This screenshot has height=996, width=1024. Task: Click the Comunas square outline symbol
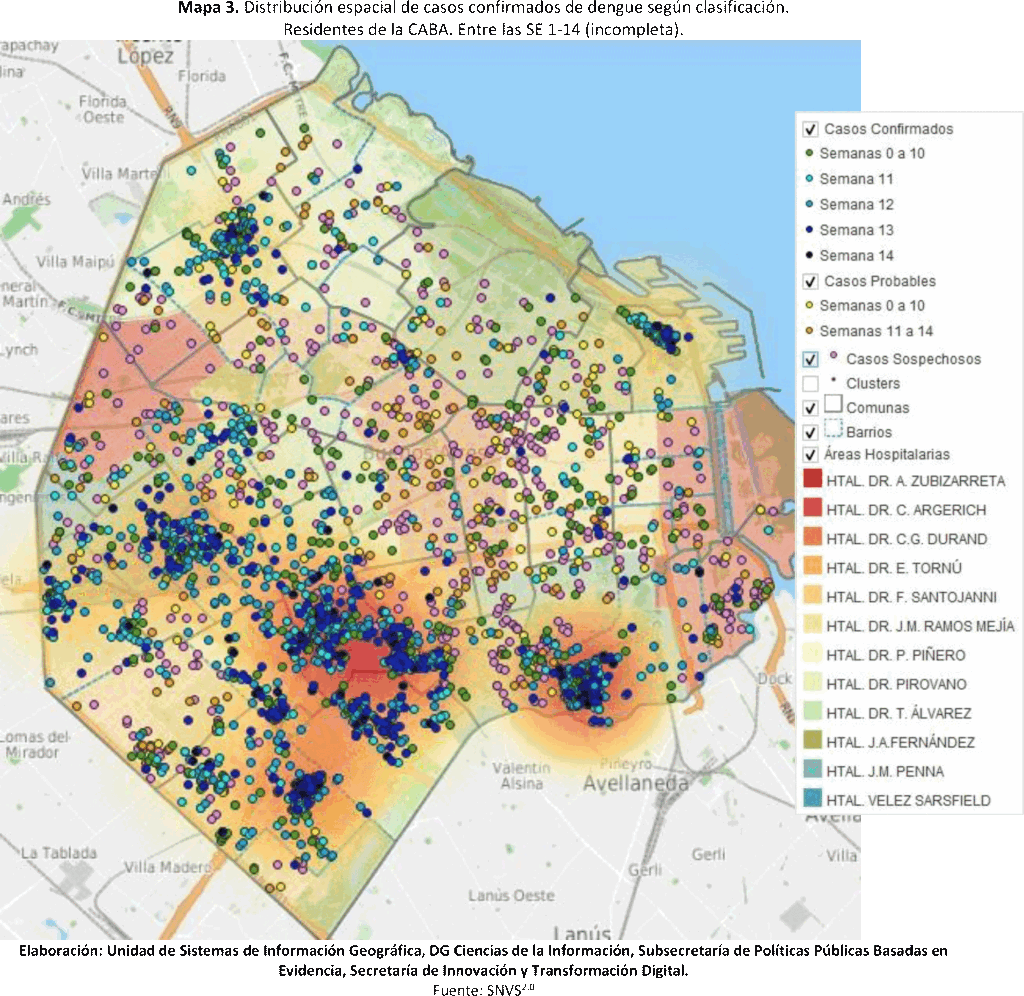tap(833, 403)
